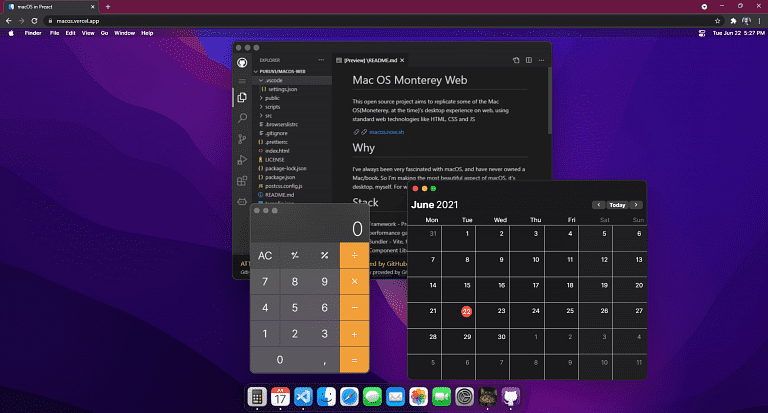Click the Show Source icon in the editor toolbar
The width and height of the screenshot is (768, 413).
tap(516, 60)
